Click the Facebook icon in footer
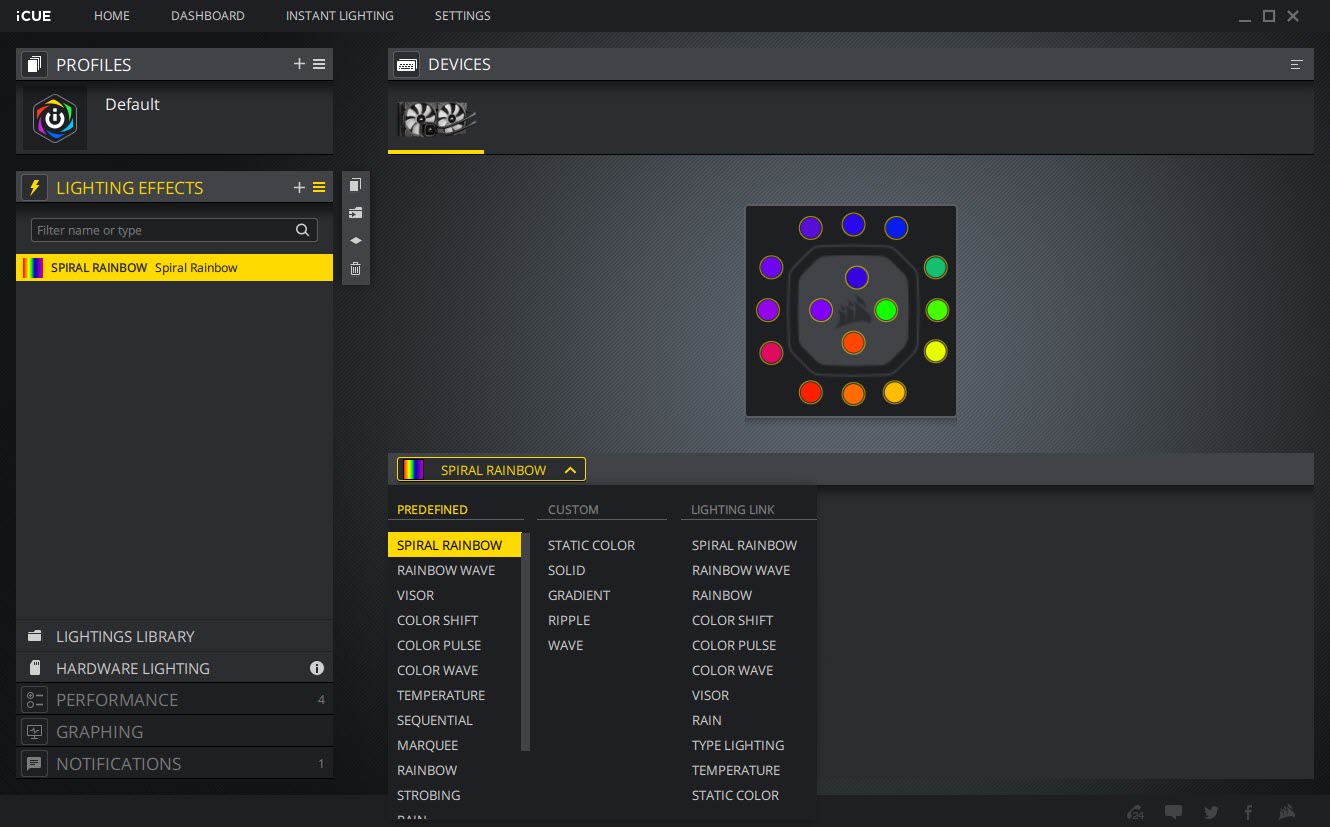 pos(1248,812)
